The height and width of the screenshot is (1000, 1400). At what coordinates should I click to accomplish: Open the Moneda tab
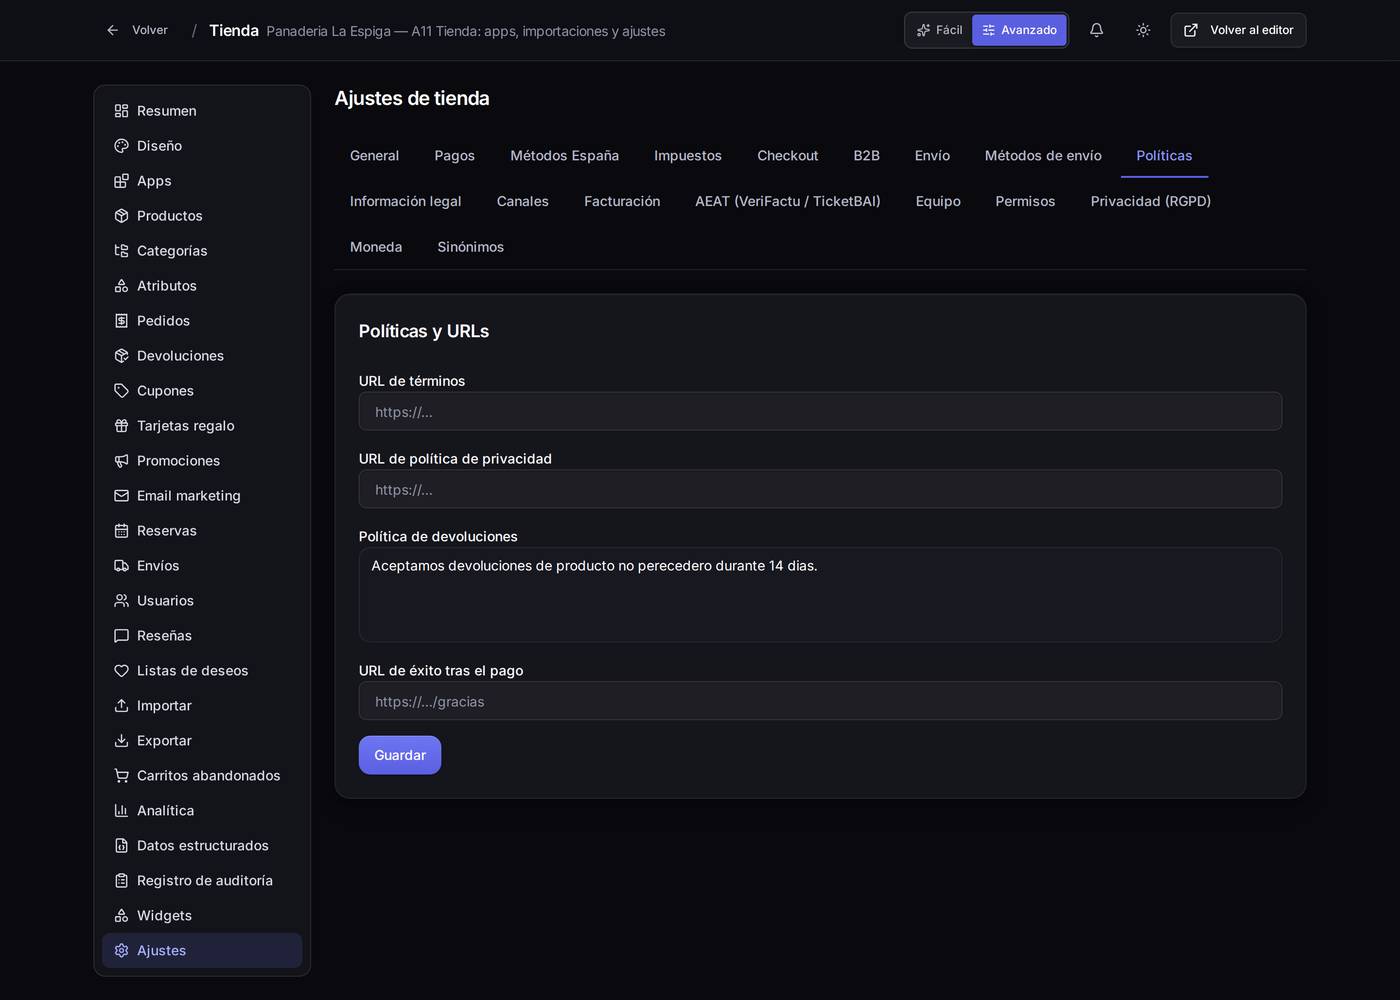(x=376, y=248)
